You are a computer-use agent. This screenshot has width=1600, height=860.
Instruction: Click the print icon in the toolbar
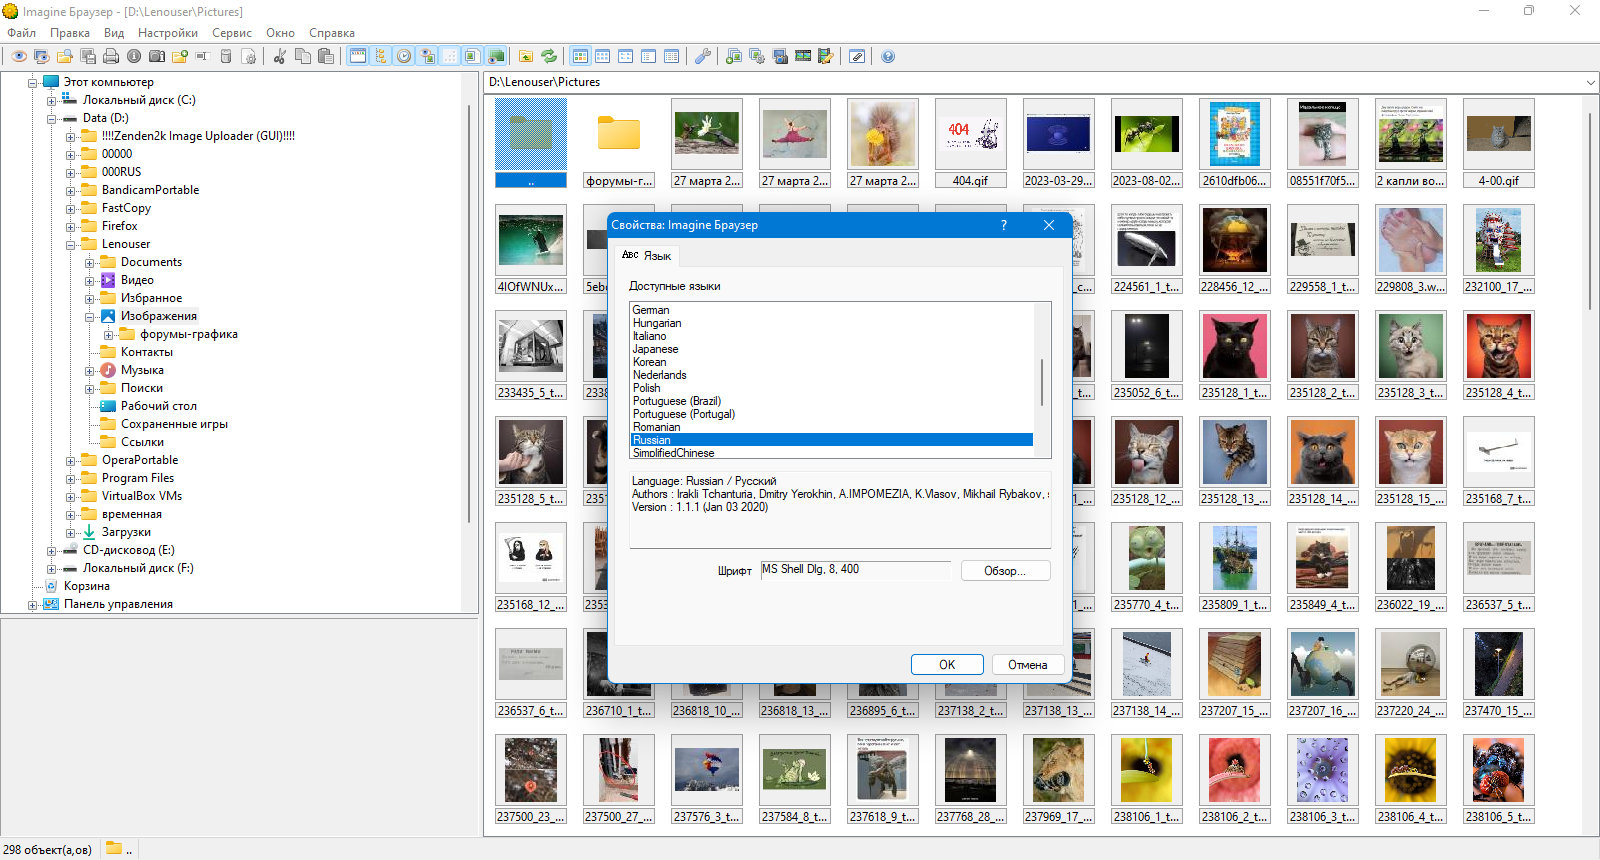pos(111,56)
